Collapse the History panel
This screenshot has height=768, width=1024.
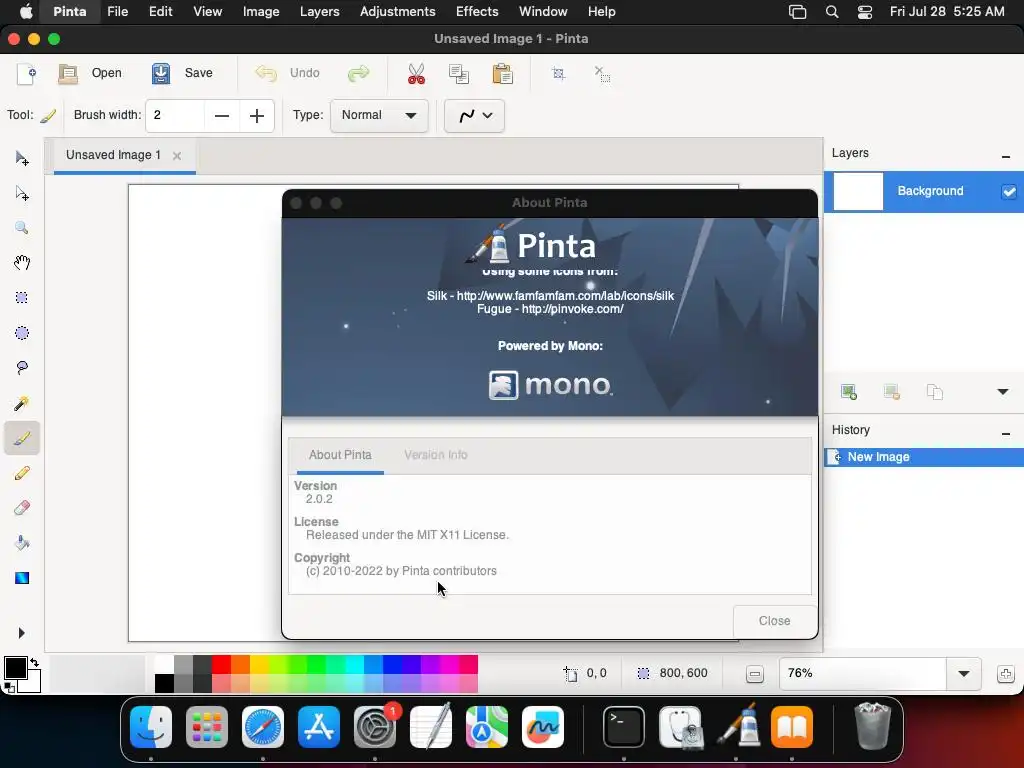(x=1006, y=434)
